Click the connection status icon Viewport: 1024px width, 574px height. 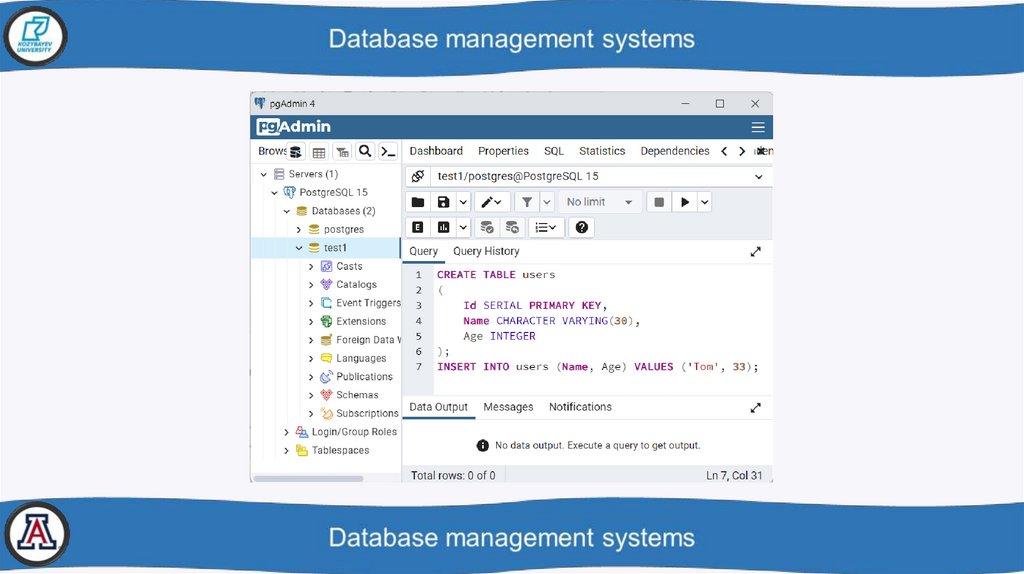(418, 176)
